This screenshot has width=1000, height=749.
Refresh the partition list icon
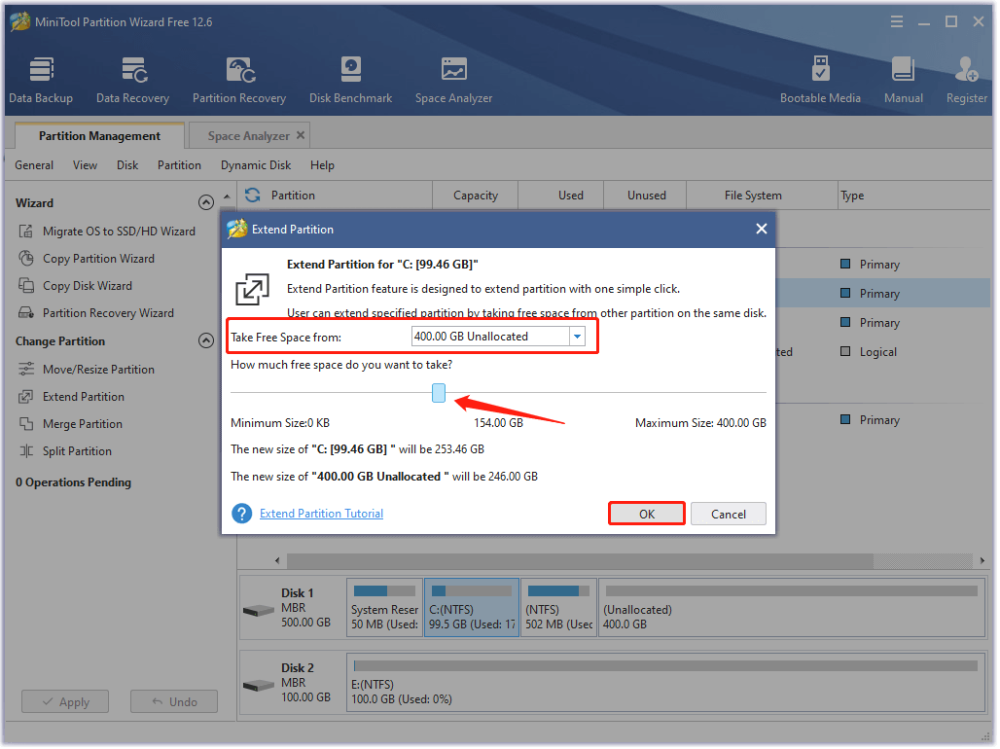point(252,196)
